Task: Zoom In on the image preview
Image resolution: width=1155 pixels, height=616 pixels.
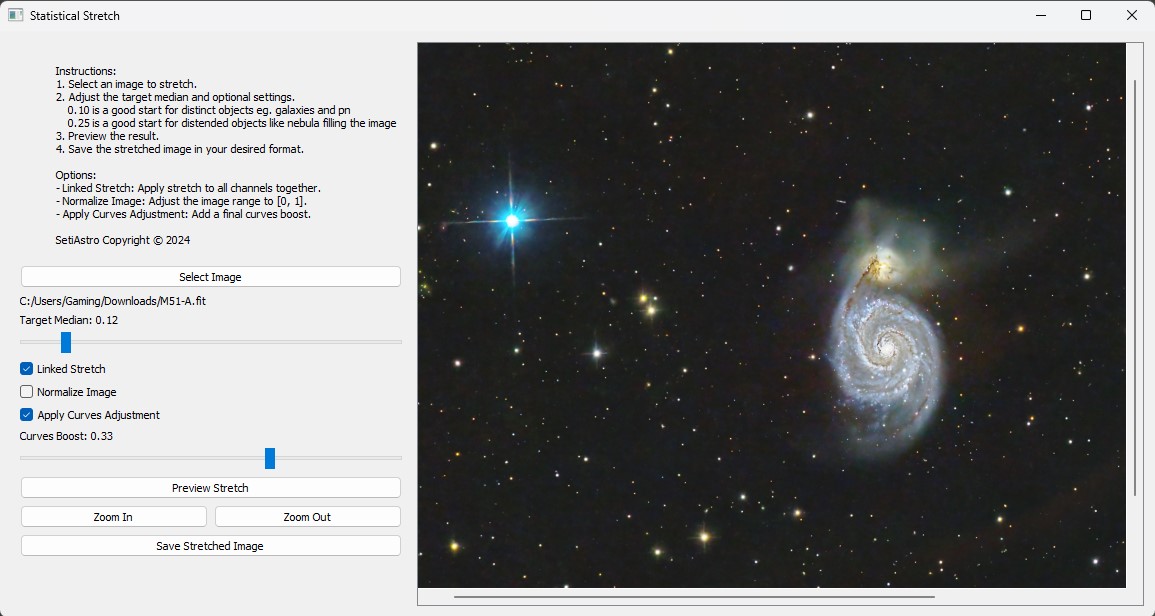Action: pyautogui.click(x=113, y=517)
